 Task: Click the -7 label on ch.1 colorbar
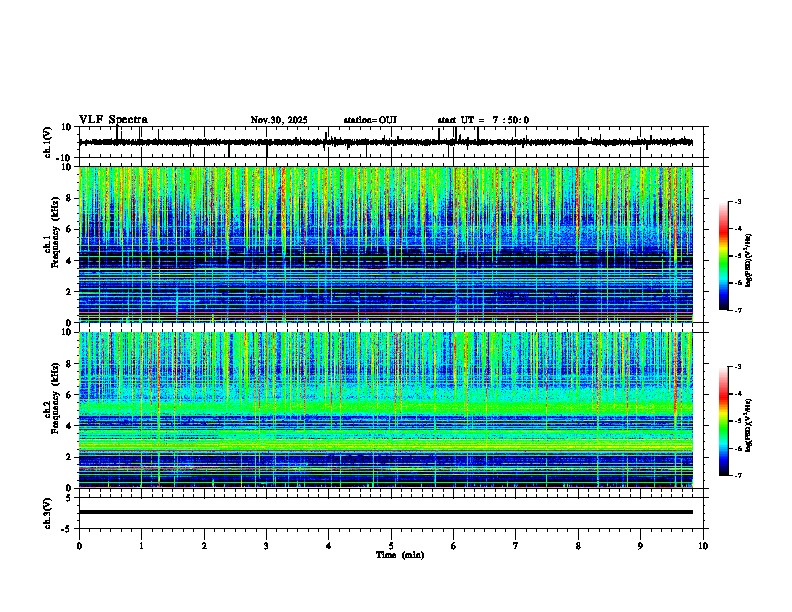(737, 310)
